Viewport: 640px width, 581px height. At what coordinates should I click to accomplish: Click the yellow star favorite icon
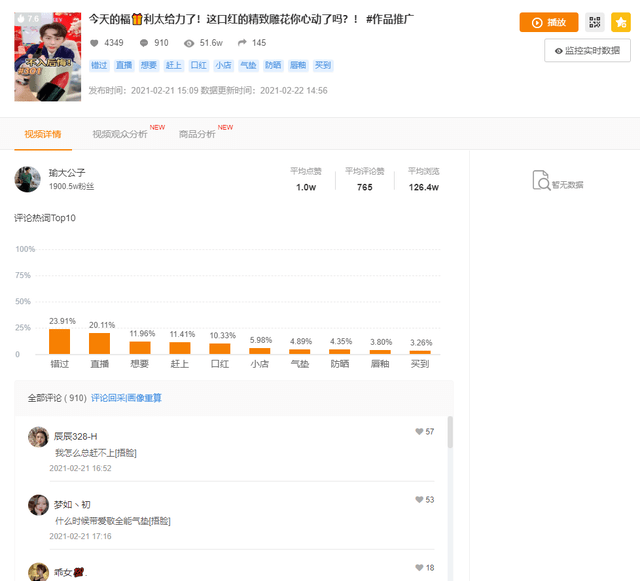pyautogui.click(x=620, y=22)
